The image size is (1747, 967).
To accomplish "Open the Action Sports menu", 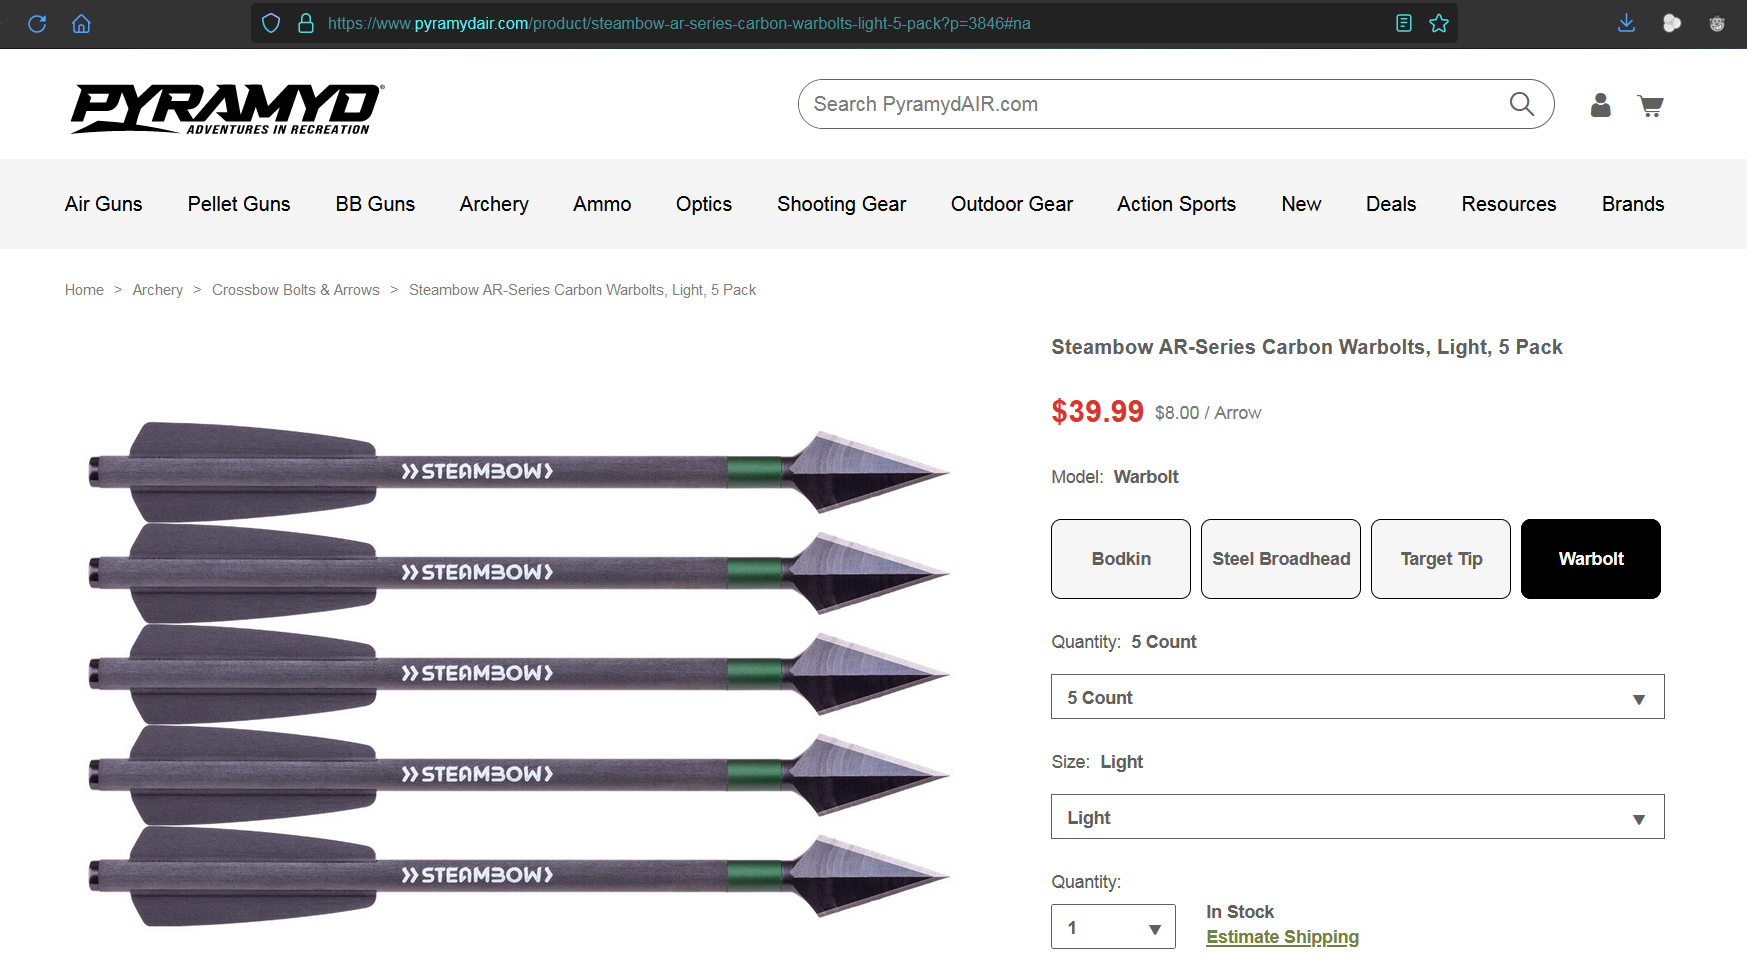I will pos(1177,204).
